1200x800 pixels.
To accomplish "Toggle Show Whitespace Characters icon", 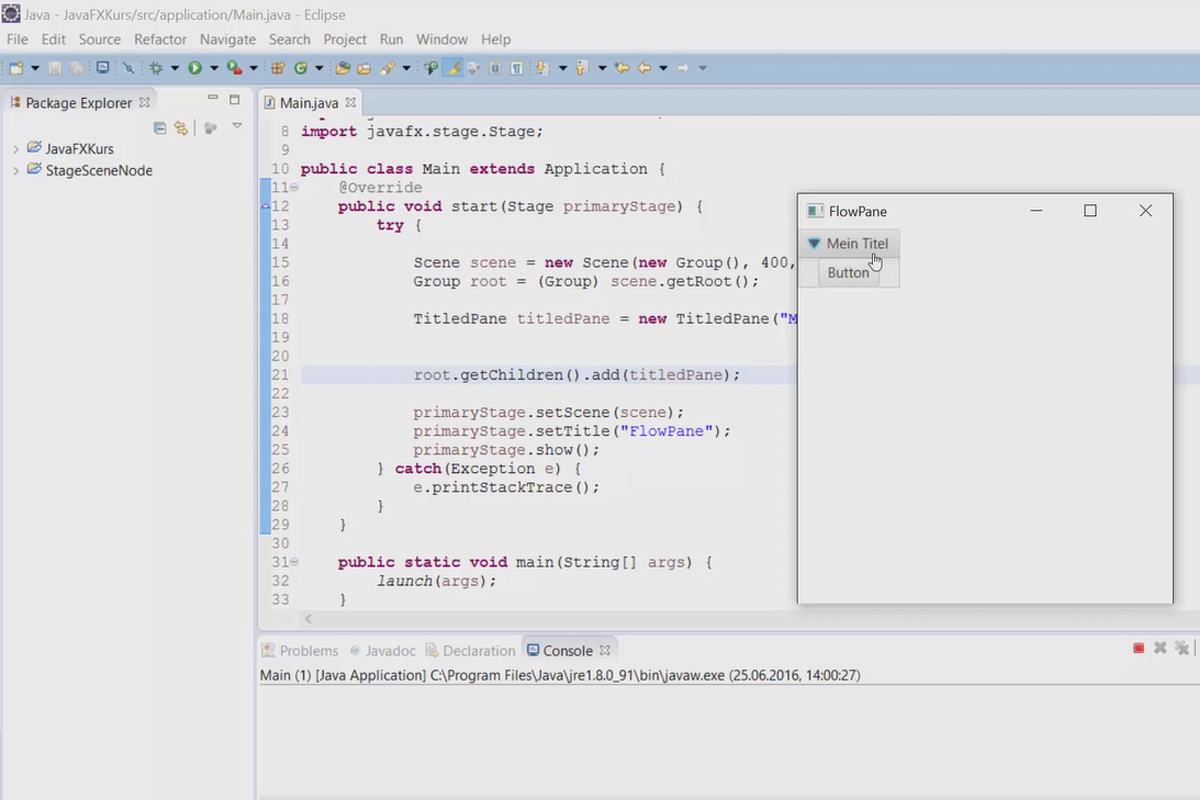I will tap(517, 67).
